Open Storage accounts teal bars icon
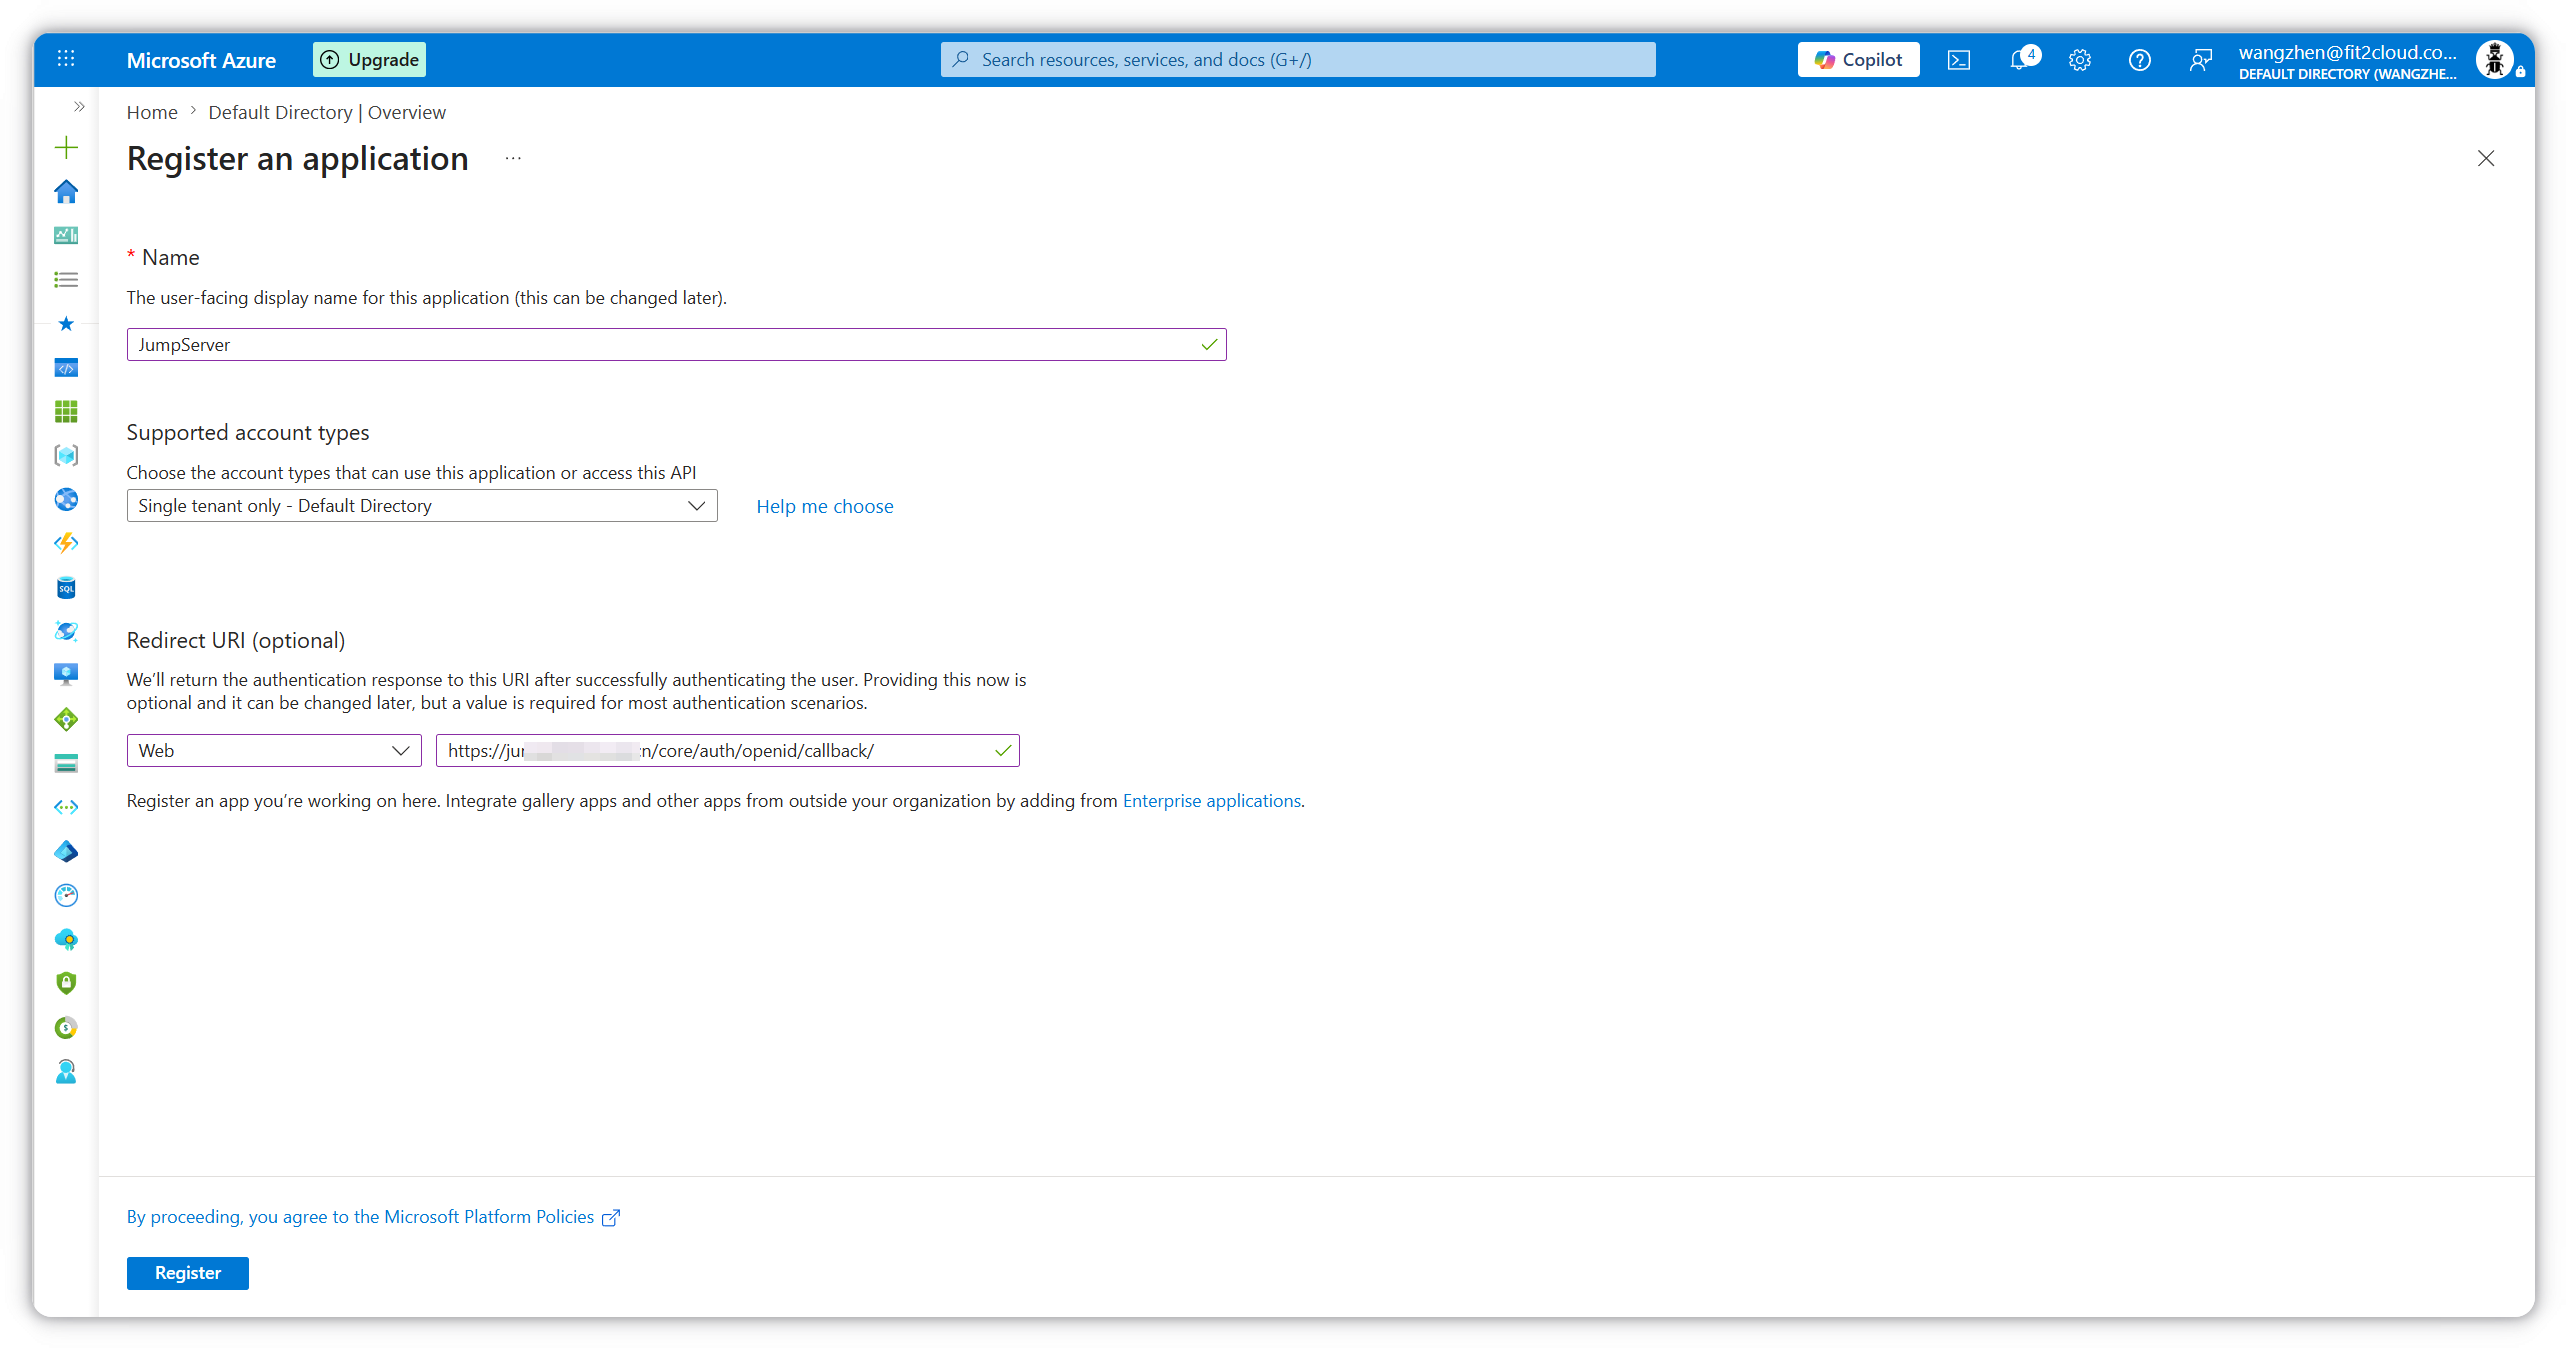 point(66,764)
